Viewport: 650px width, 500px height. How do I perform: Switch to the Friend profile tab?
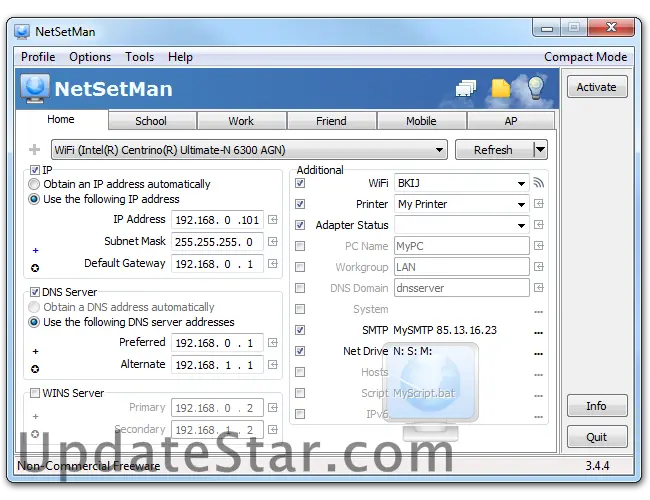tap(331, 121)
